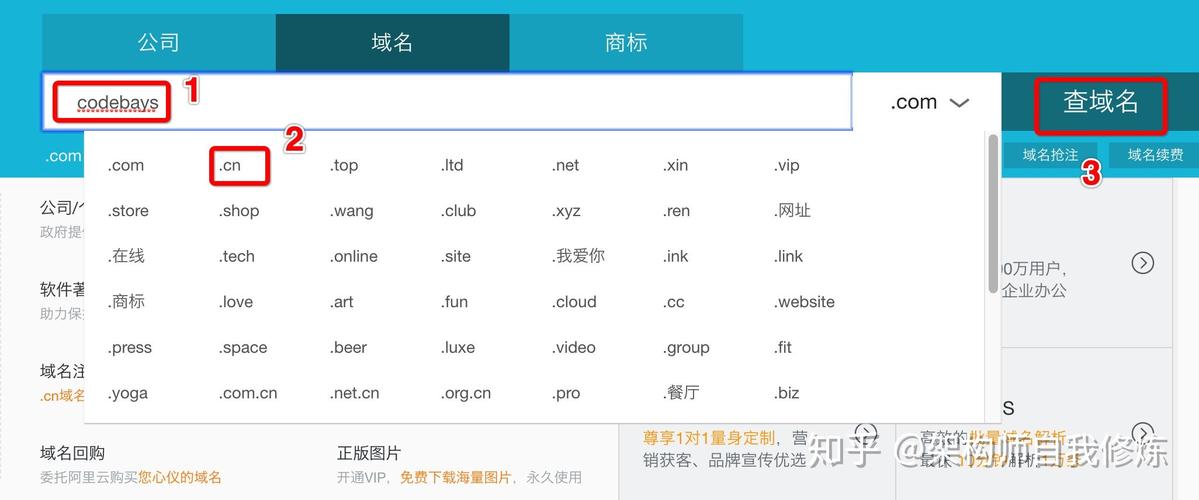Switch to the 商标 tab
Viewport: 1199px width, 500px height.
(x=626, y=43)
